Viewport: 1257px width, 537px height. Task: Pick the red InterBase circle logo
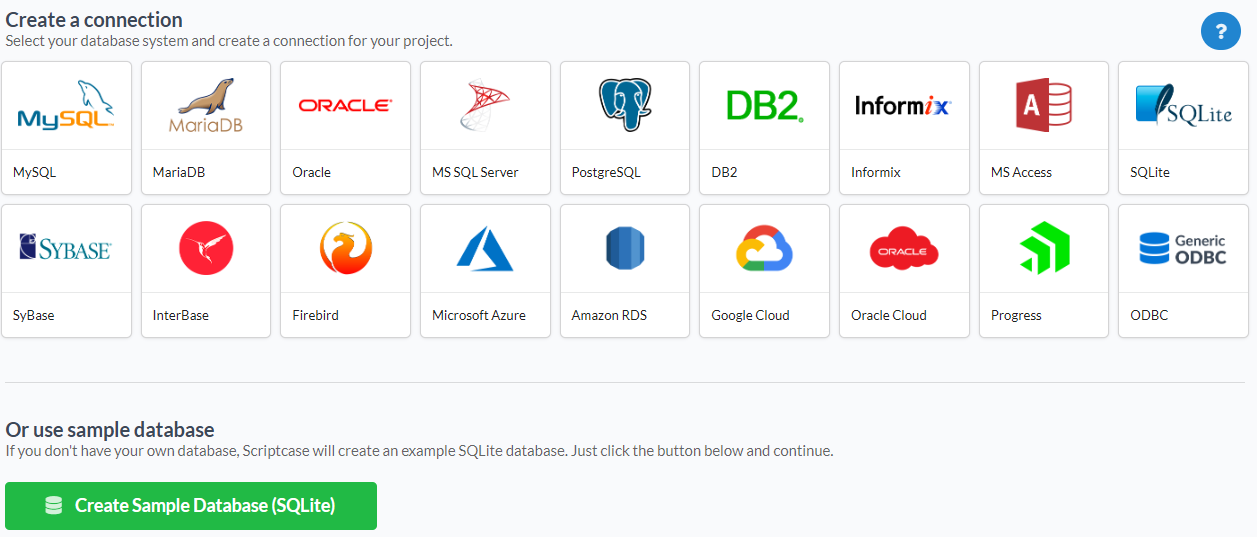206,248
